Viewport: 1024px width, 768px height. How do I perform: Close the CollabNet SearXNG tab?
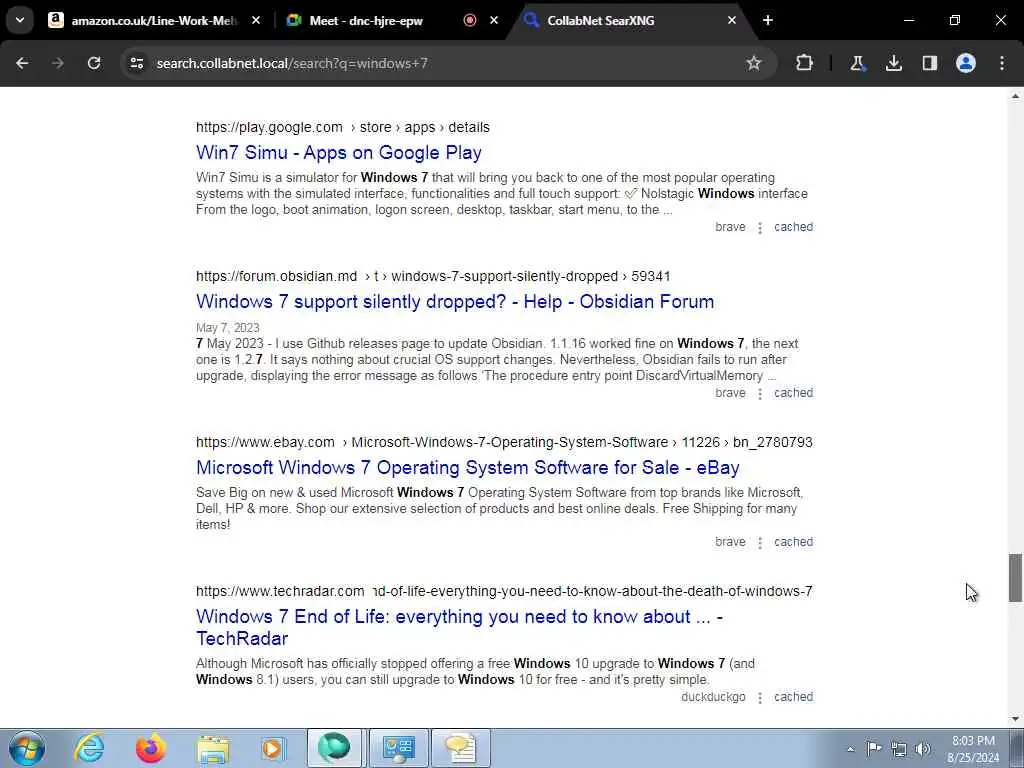(731, 20)
